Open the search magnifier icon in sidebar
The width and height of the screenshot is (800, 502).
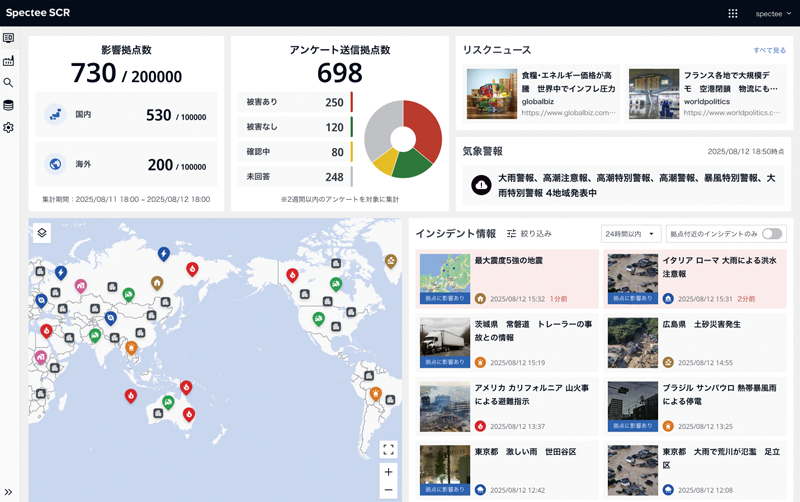pyautogui.click(x=9, y=83)
